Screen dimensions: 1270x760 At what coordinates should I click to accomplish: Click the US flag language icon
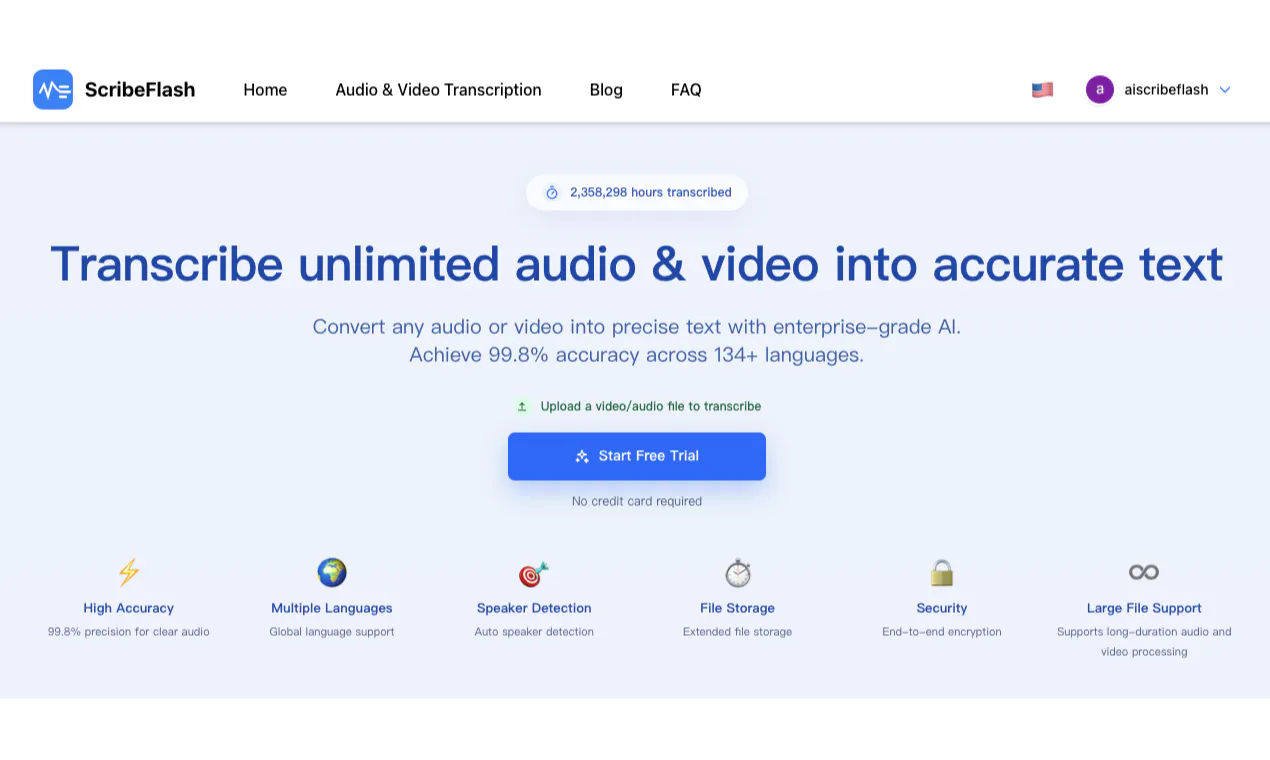1042,90
